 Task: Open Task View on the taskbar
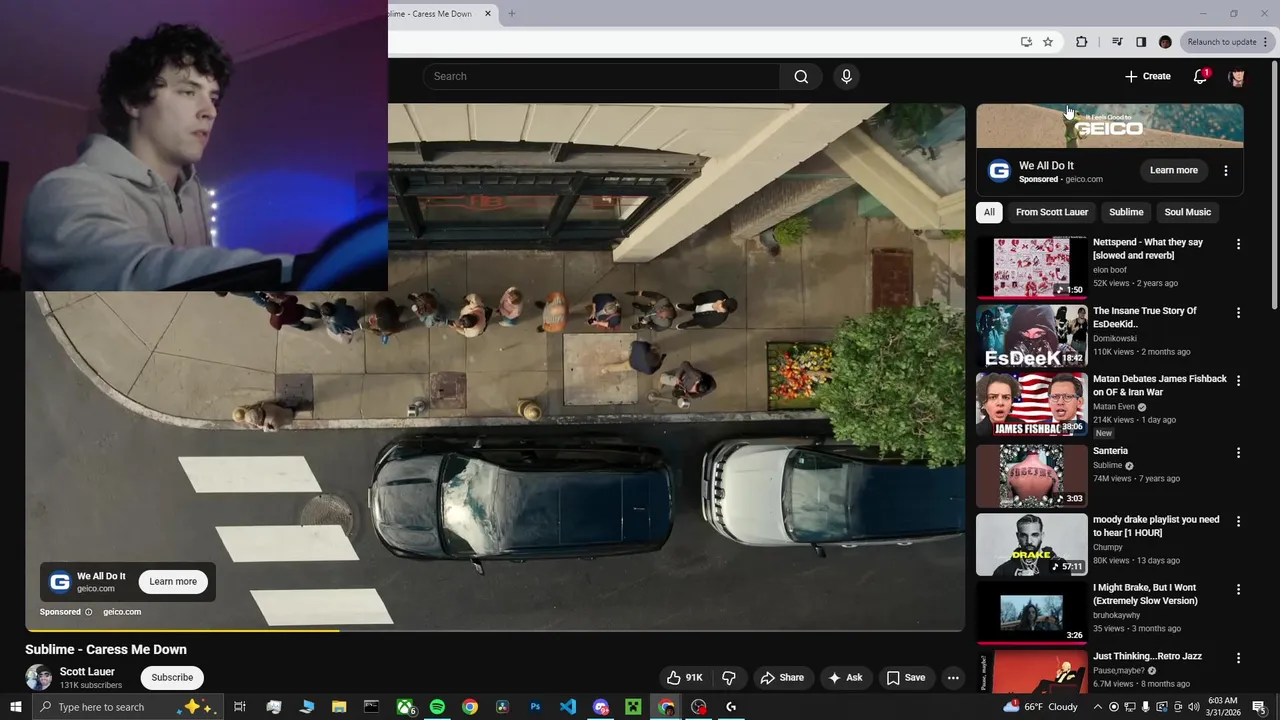pyautogui.click(x=240, y=707)
